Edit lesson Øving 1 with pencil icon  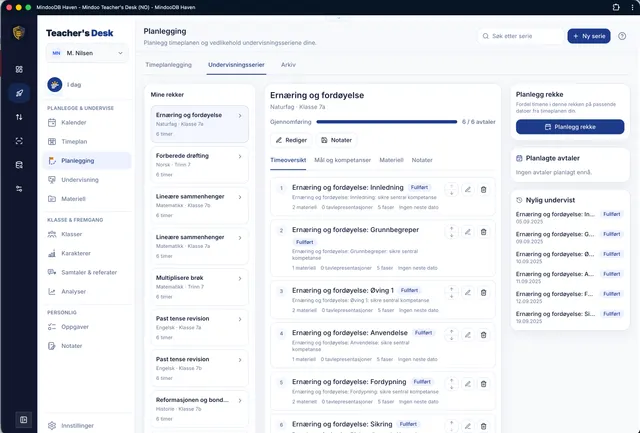(468, 292)
